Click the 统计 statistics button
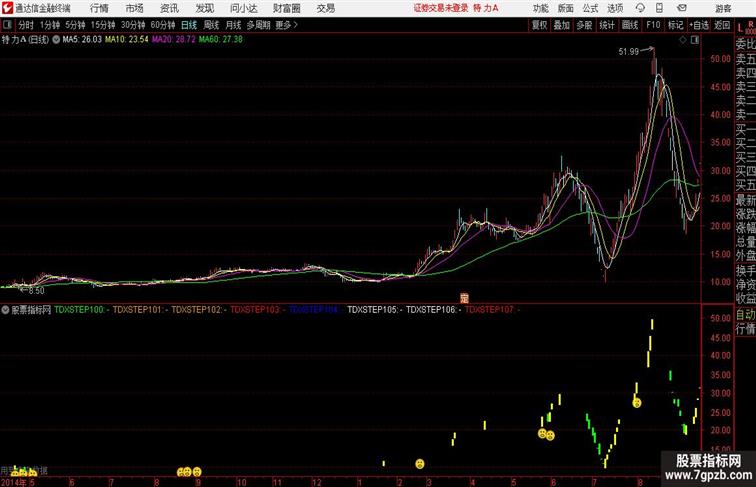 pyautogui.click(x=607, y=25)
